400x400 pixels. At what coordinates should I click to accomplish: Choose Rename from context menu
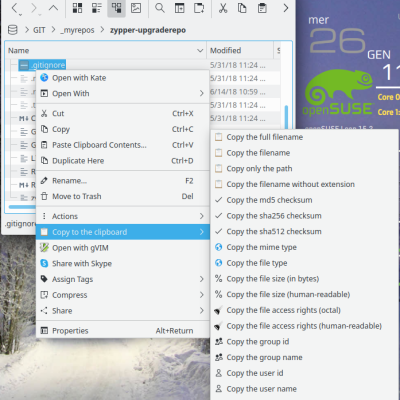122,181
